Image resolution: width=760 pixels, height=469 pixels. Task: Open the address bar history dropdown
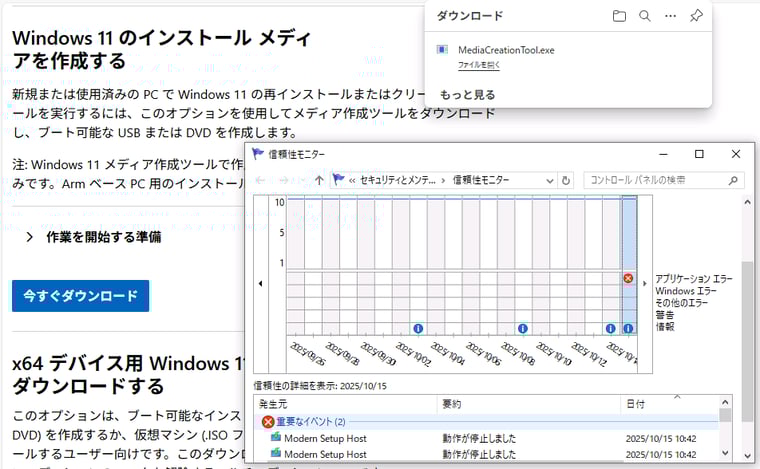549,181
